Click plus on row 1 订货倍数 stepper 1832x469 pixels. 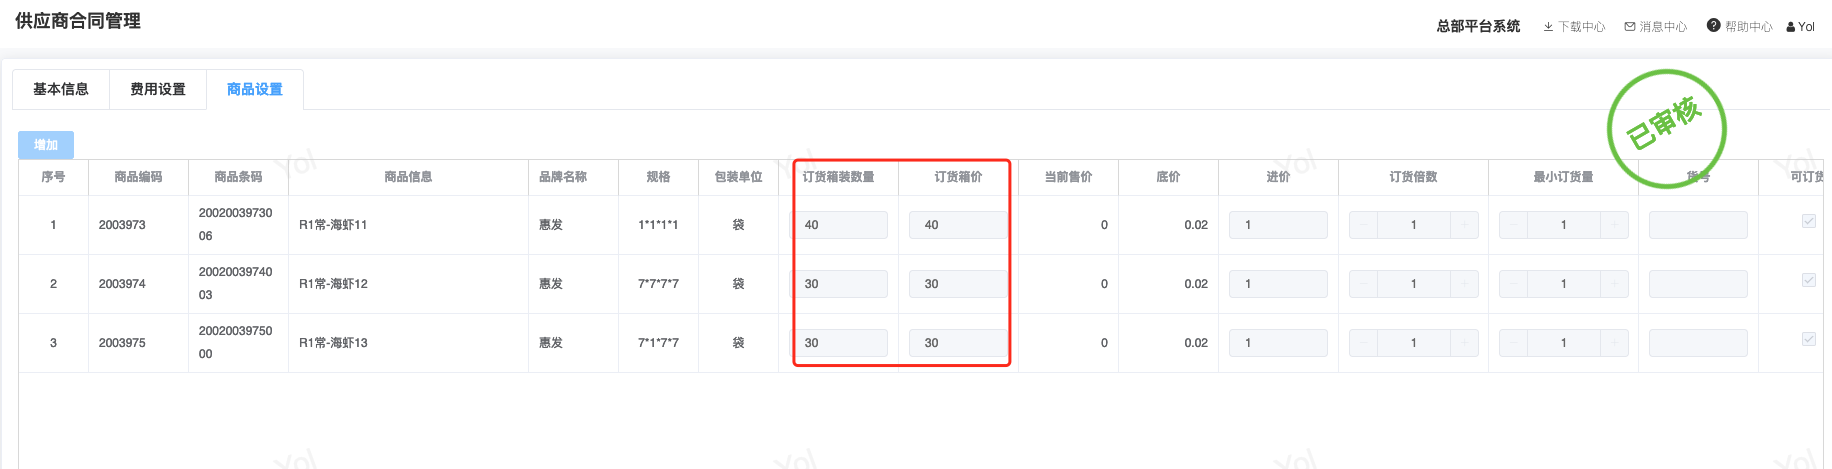click(1464, 225)
